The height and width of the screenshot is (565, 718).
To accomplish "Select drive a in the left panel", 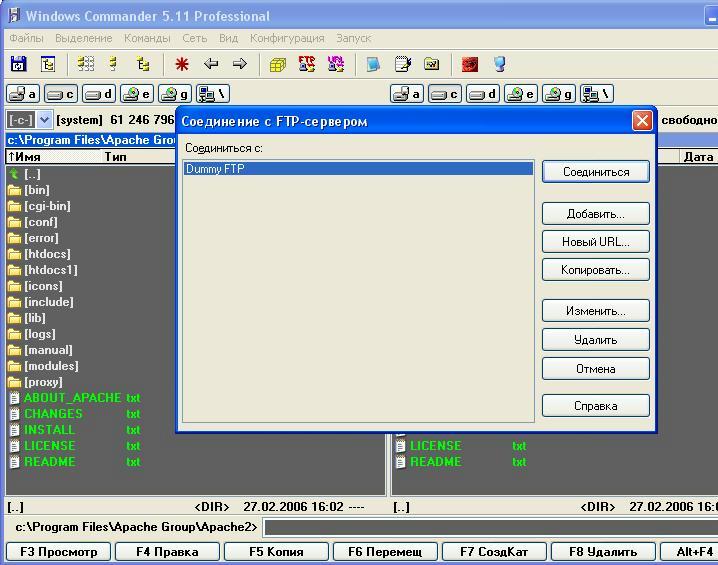I will point(23,94).
